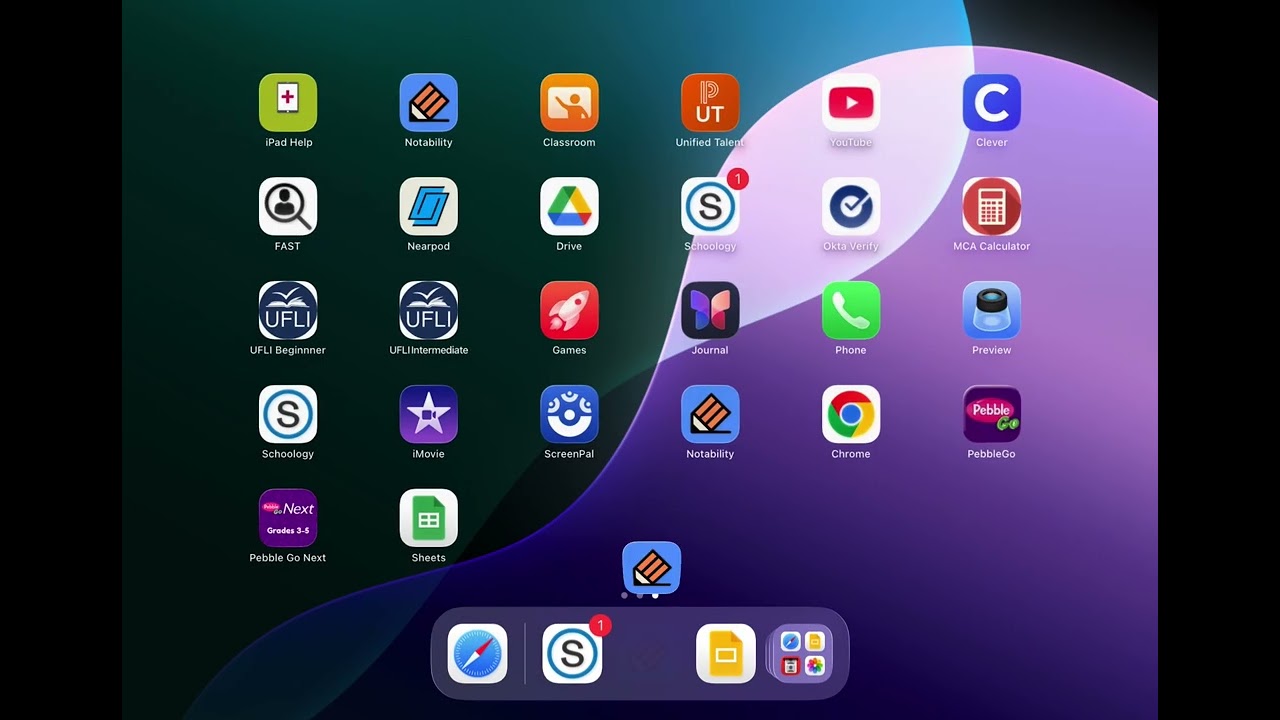Open the UFLI Beginnner app
1280x720 pixels.
click(288, 311)
